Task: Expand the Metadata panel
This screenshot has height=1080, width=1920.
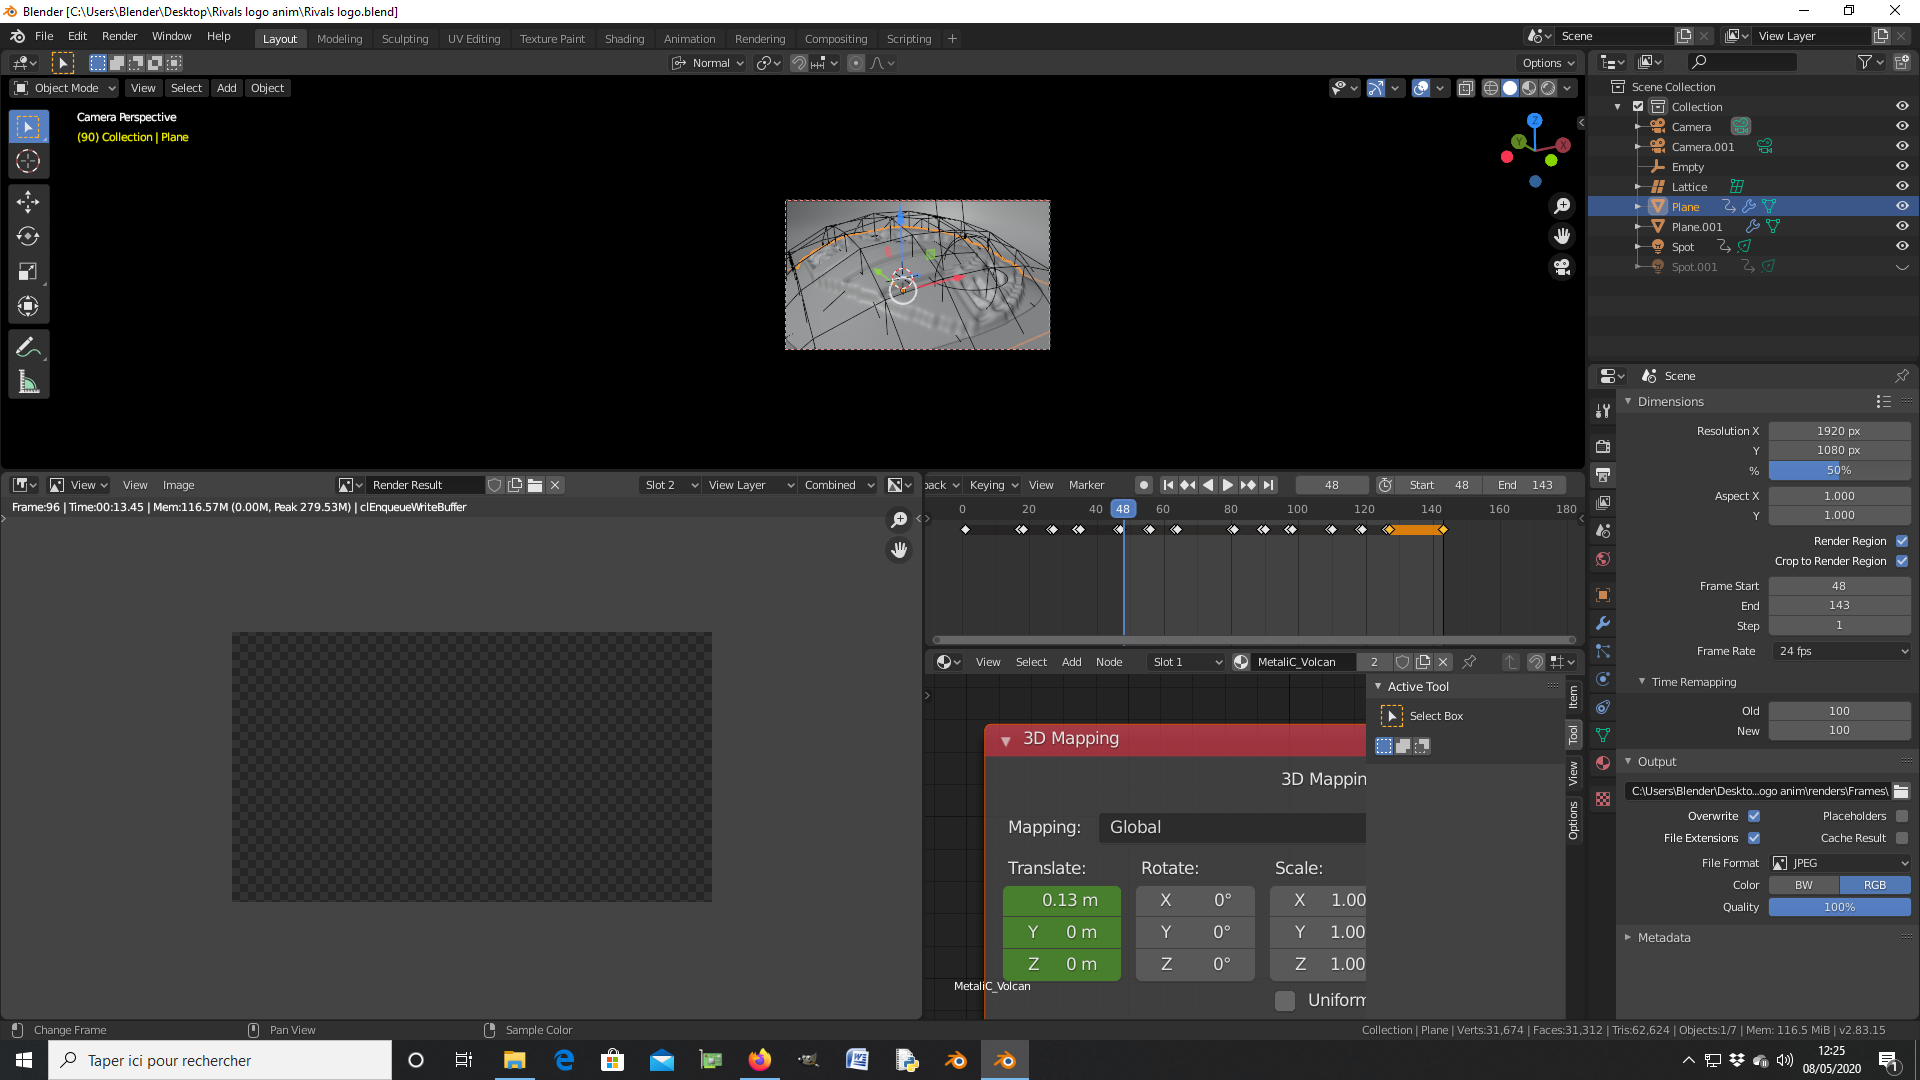Action: 1664,937
